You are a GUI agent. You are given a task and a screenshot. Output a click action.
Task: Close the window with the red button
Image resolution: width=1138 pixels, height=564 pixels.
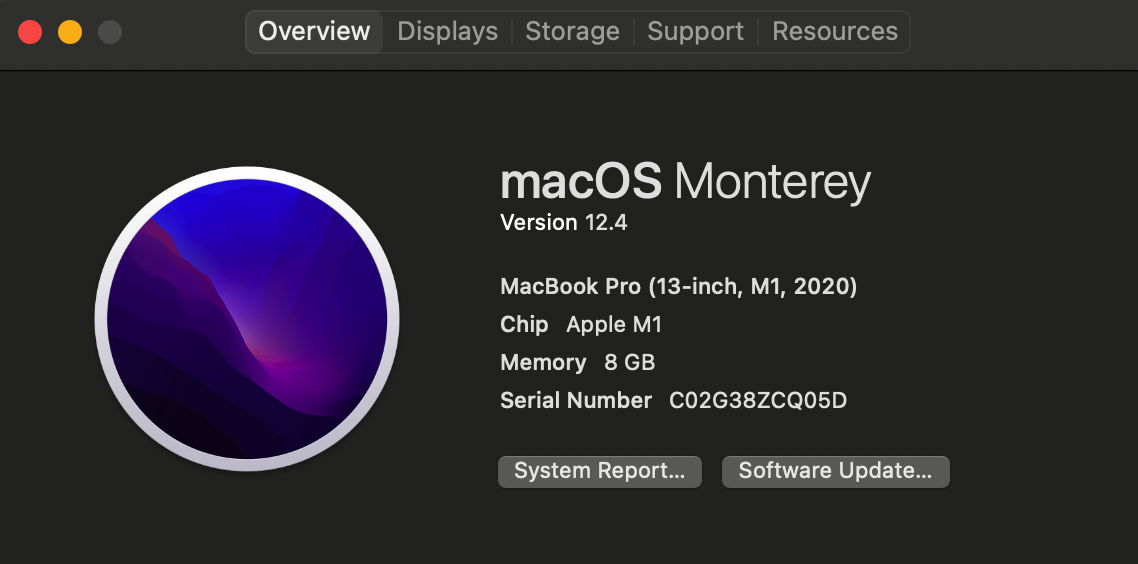click(x=30, y=32)
